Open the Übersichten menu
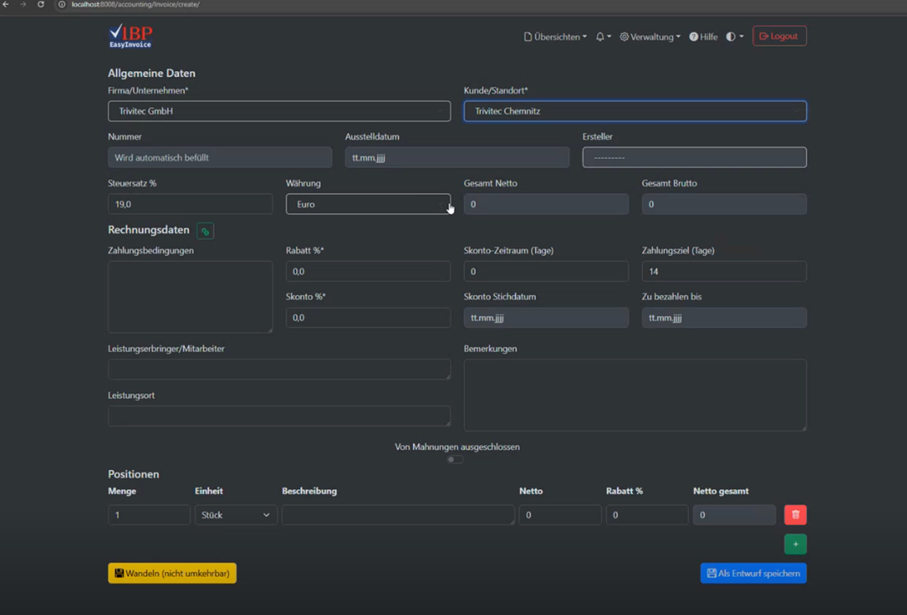This screenshot has height=615, width=907. (555, 37)
